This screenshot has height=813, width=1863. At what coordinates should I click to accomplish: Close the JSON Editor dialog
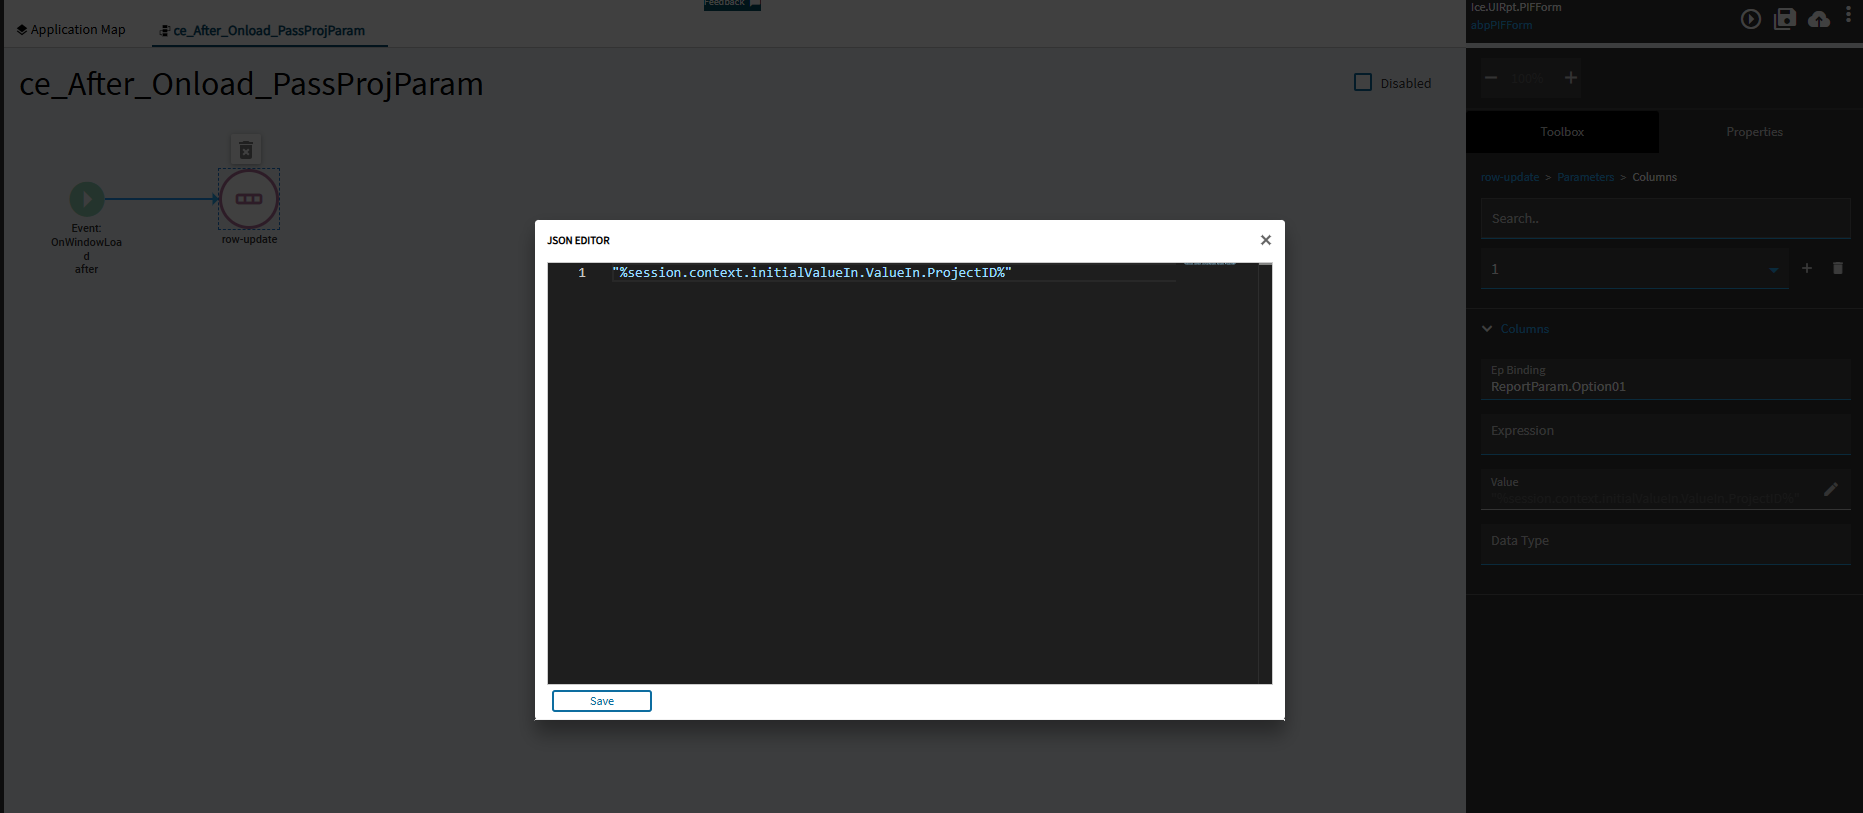point(1266,240)
